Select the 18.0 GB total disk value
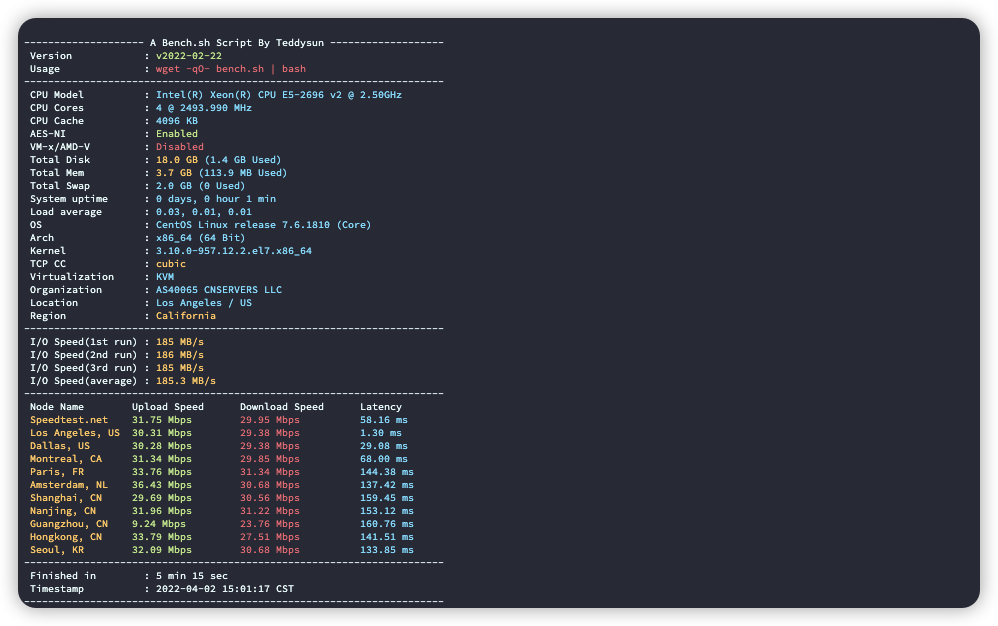Image resolution: width=998 pixels, height=626 pixels. tap(177, 160)
